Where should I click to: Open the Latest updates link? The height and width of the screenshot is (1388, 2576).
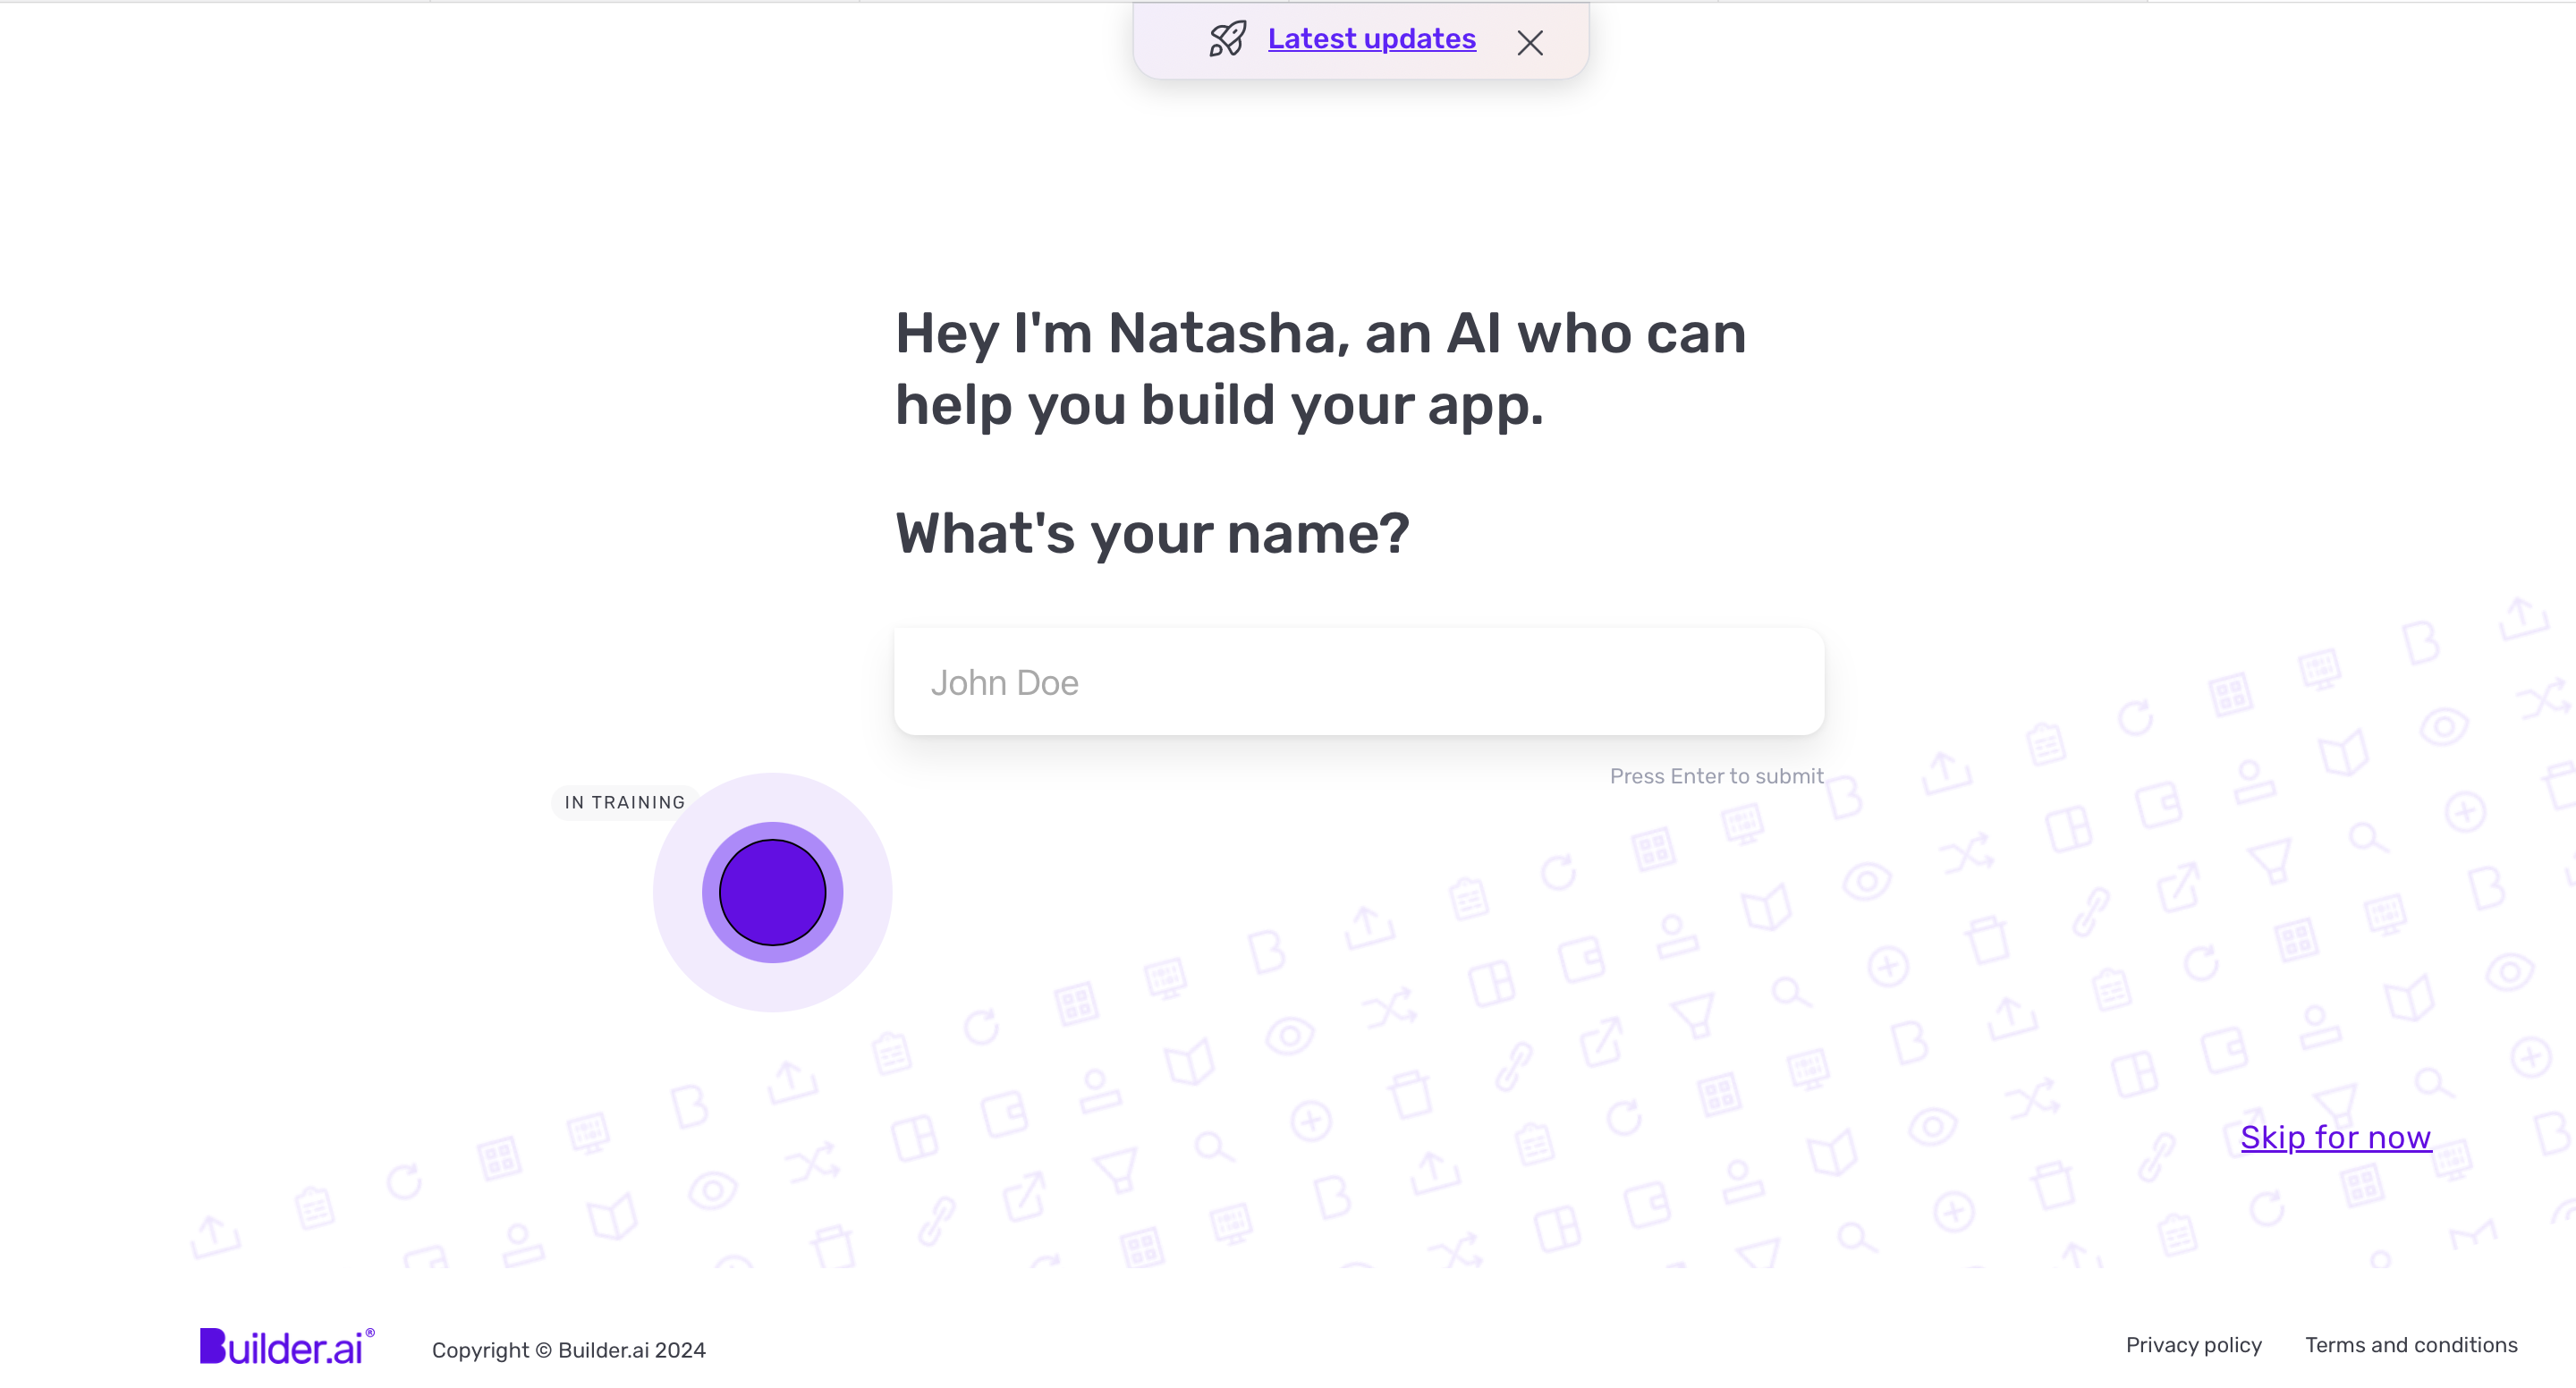click(x=1371, y=39)
